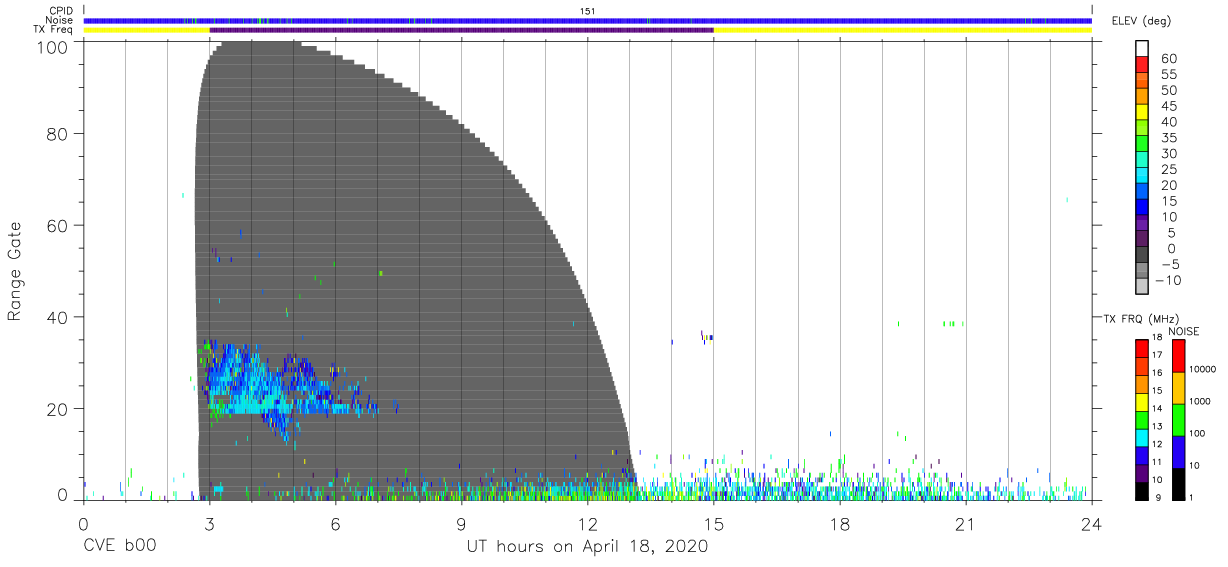Image resolution: width=1228 pixels, height=567 pixels.
Task: Select the 'TX Freq' row label
Action: click(x=55, y=30)
